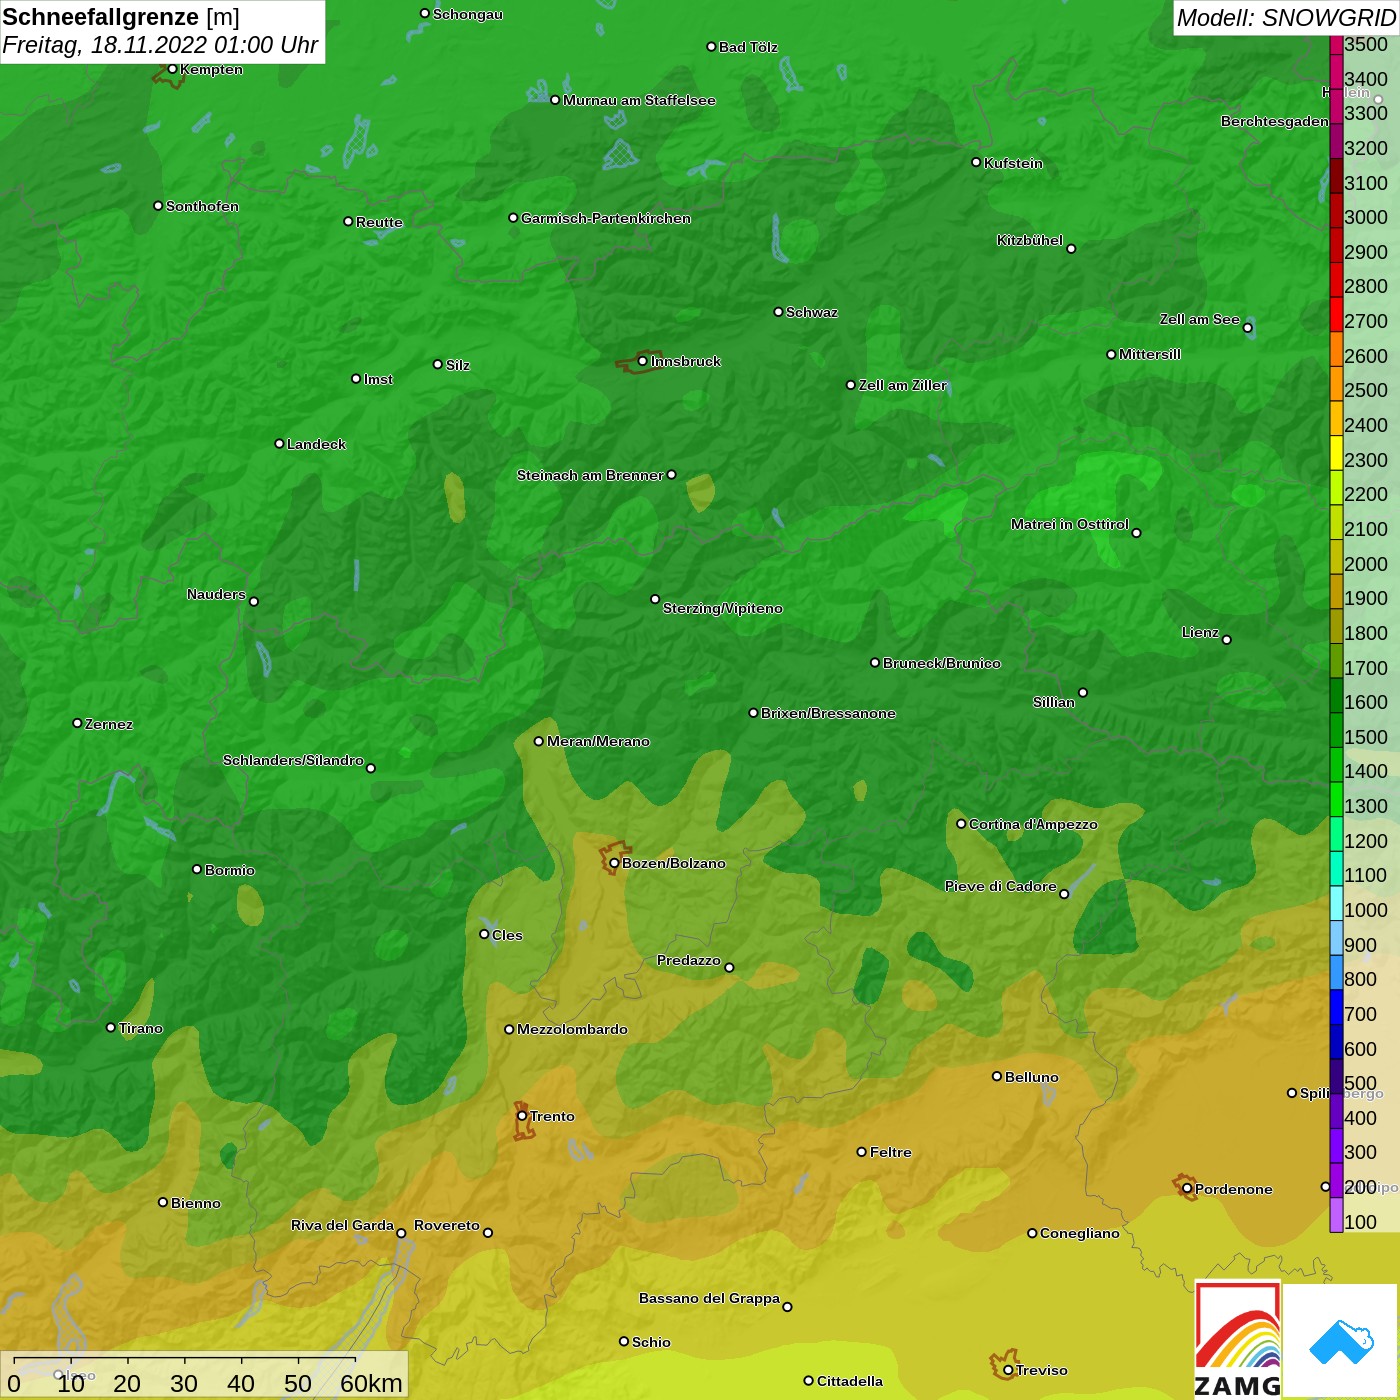Select the Cortina d'Ampezzo label

click(x=1033, y=824)
